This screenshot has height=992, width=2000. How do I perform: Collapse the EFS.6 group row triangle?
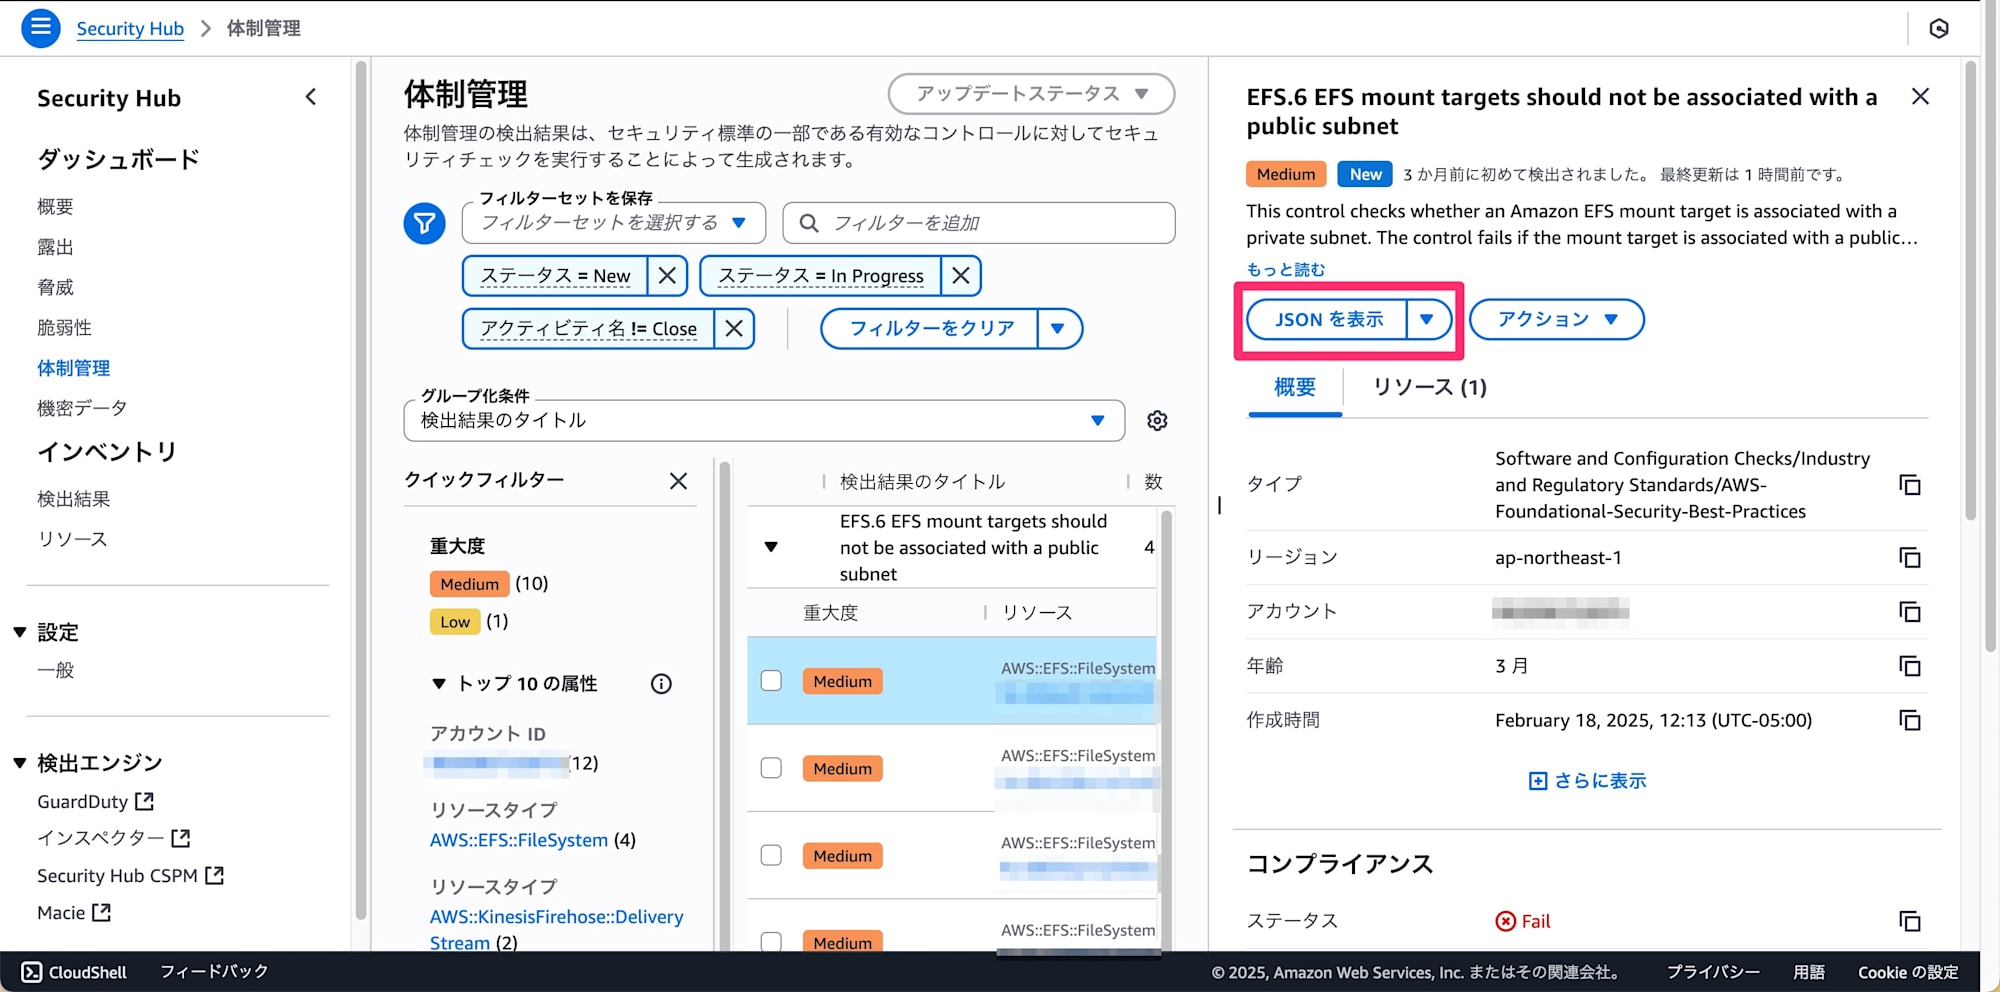pos(771,547)
